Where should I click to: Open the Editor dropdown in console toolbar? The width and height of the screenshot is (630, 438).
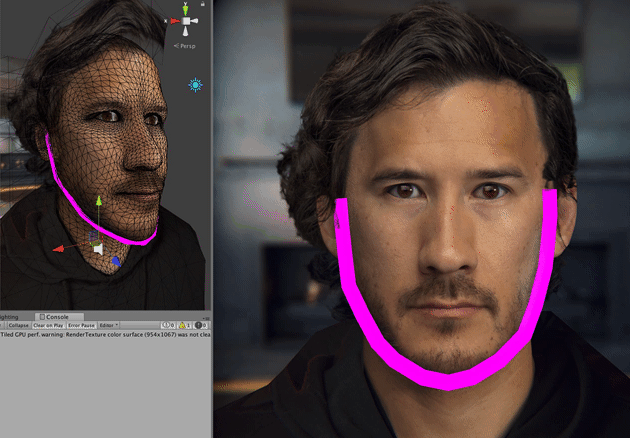click(108, 325)
